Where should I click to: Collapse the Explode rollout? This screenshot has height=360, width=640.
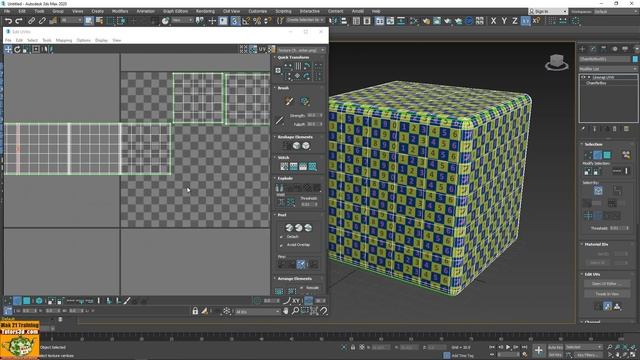(275, 178)
